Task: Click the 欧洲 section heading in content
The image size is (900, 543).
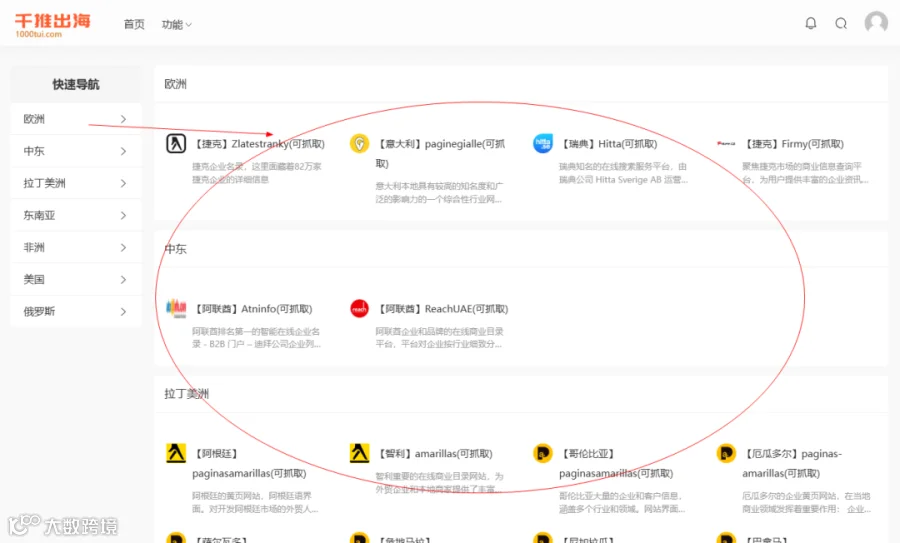Action: pos(175,84)
